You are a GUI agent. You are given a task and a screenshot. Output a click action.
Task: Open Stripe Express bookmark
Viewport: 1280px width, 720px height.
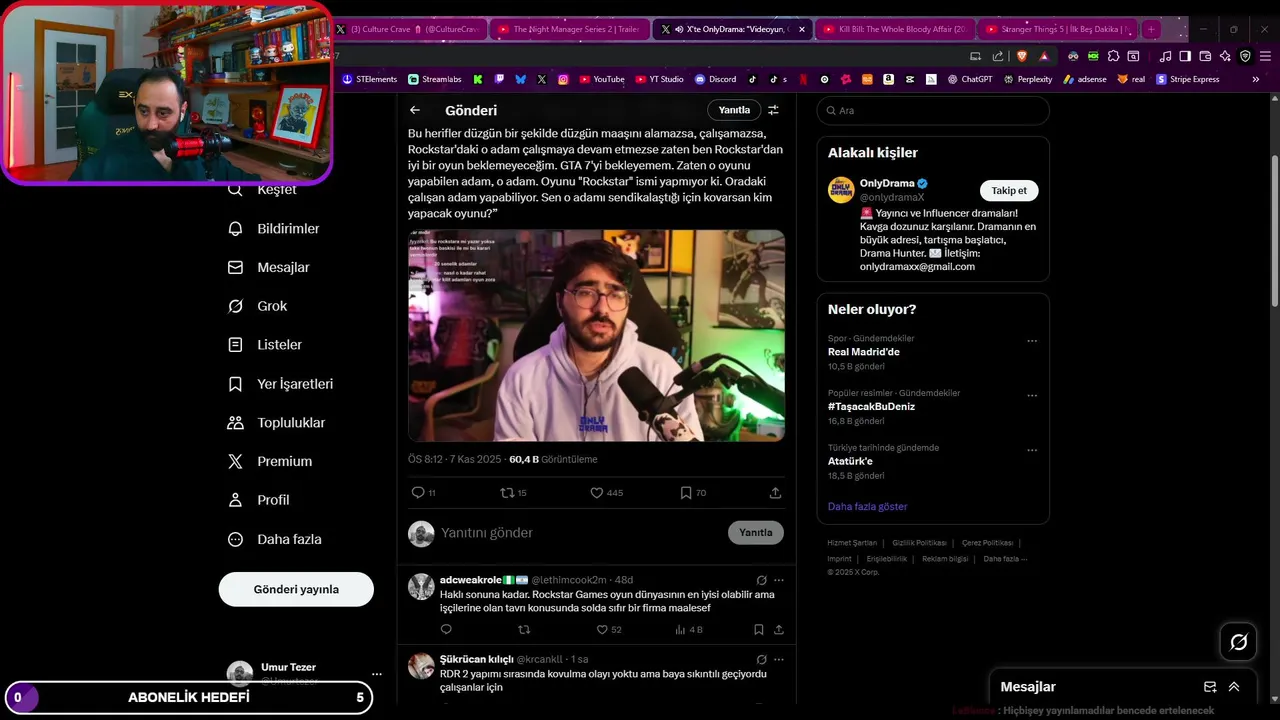[1189, 79]
